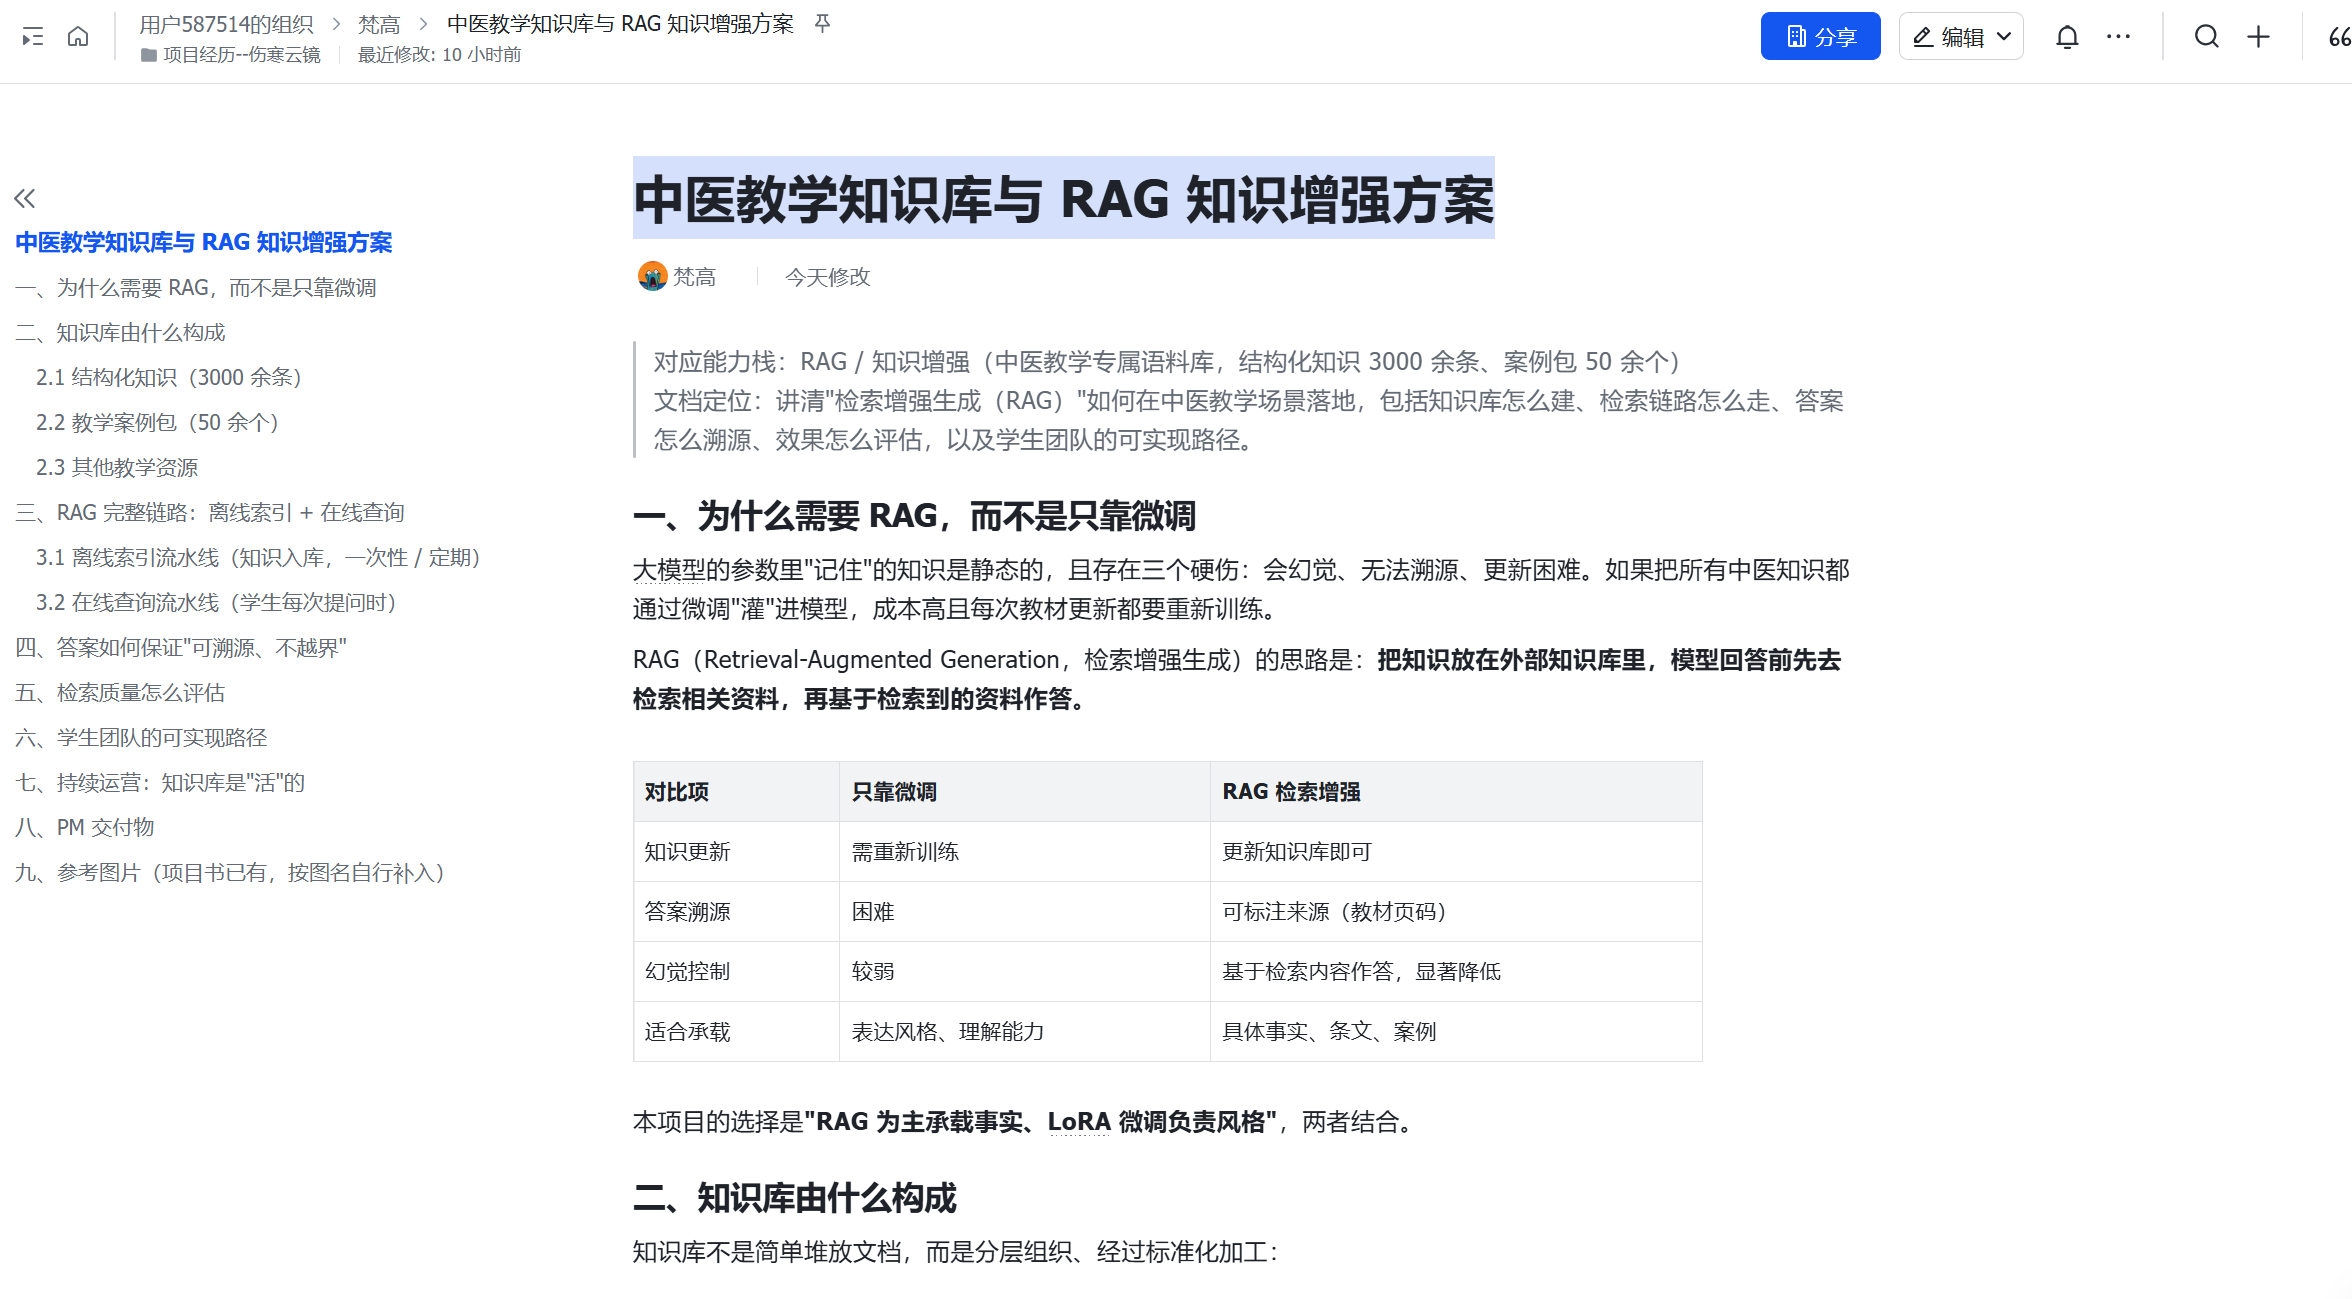This screenshot has width=2352, height=1299.
Task: Create new item with the plus icon
Action: pos(2258,37)
